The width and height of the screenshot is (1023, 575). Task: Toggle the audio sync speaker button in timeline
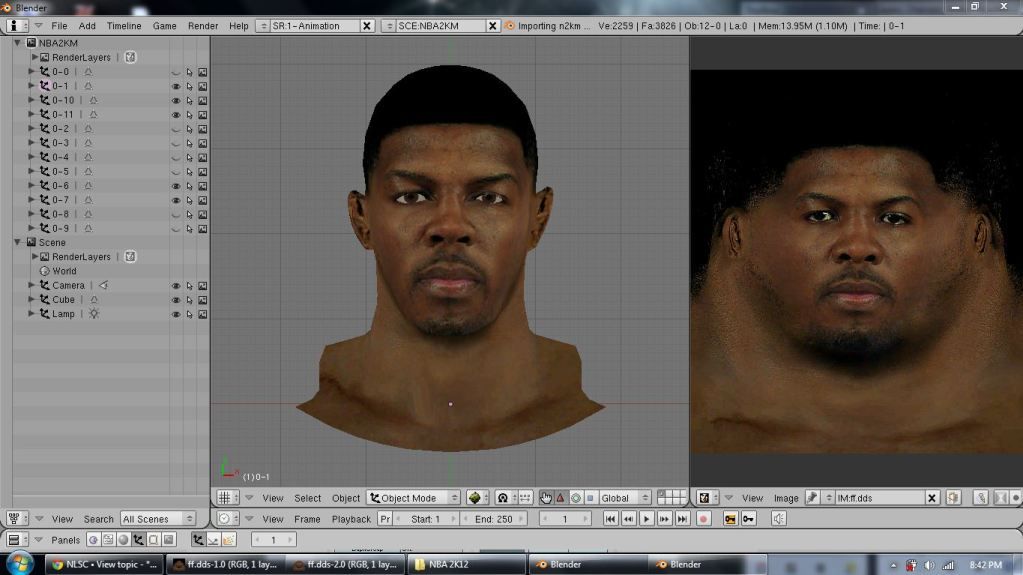coord(778,519)
